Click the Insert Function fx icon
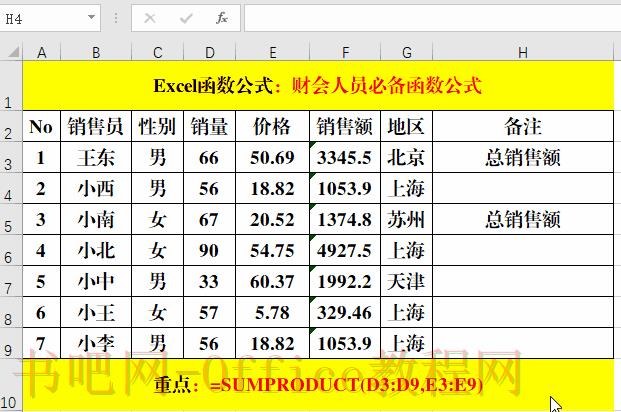This screenshot has height=412, width=621. pos(221,18)
